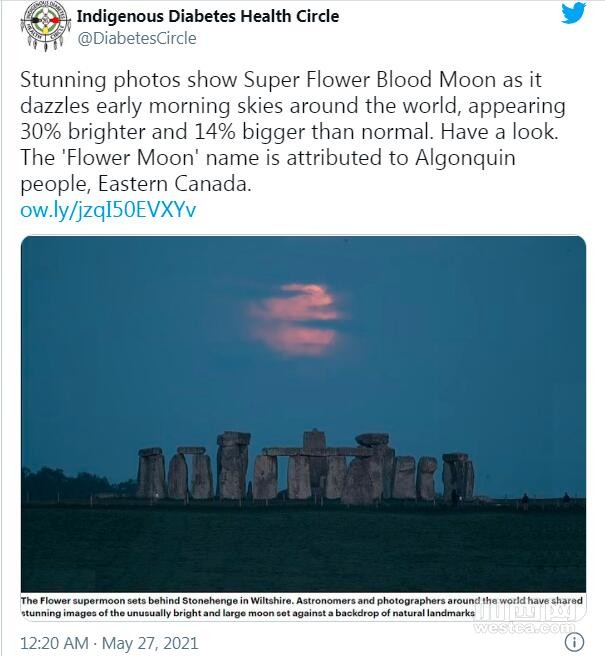The width and height of the screenshot is (605, 656).
Task: Click the word Algonquin in the tweet
Action: click(465, 158)
